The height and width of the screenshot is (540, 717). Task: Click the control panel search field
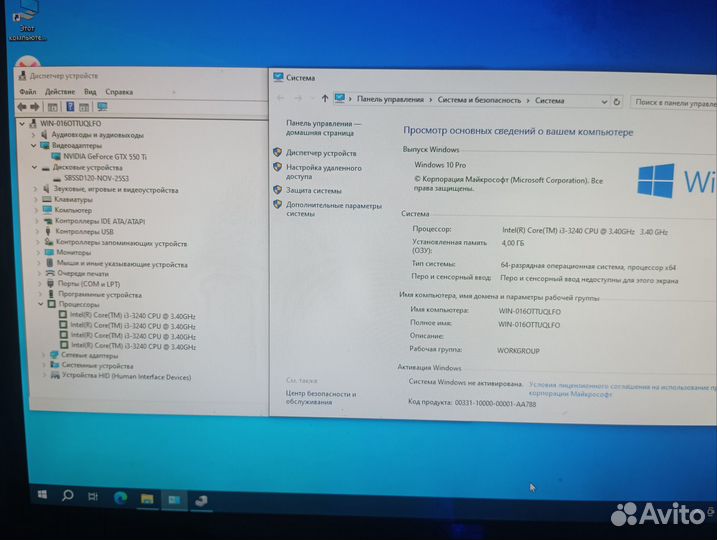tap(674, 101)
